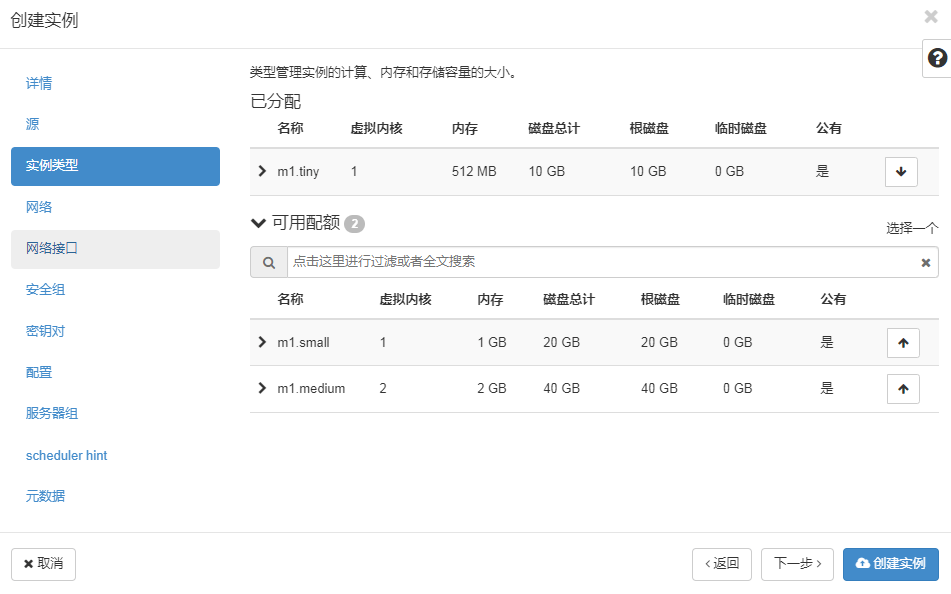Go to the 网络 step
Viewport: 951px width, 594px height.
coord(39,207)
